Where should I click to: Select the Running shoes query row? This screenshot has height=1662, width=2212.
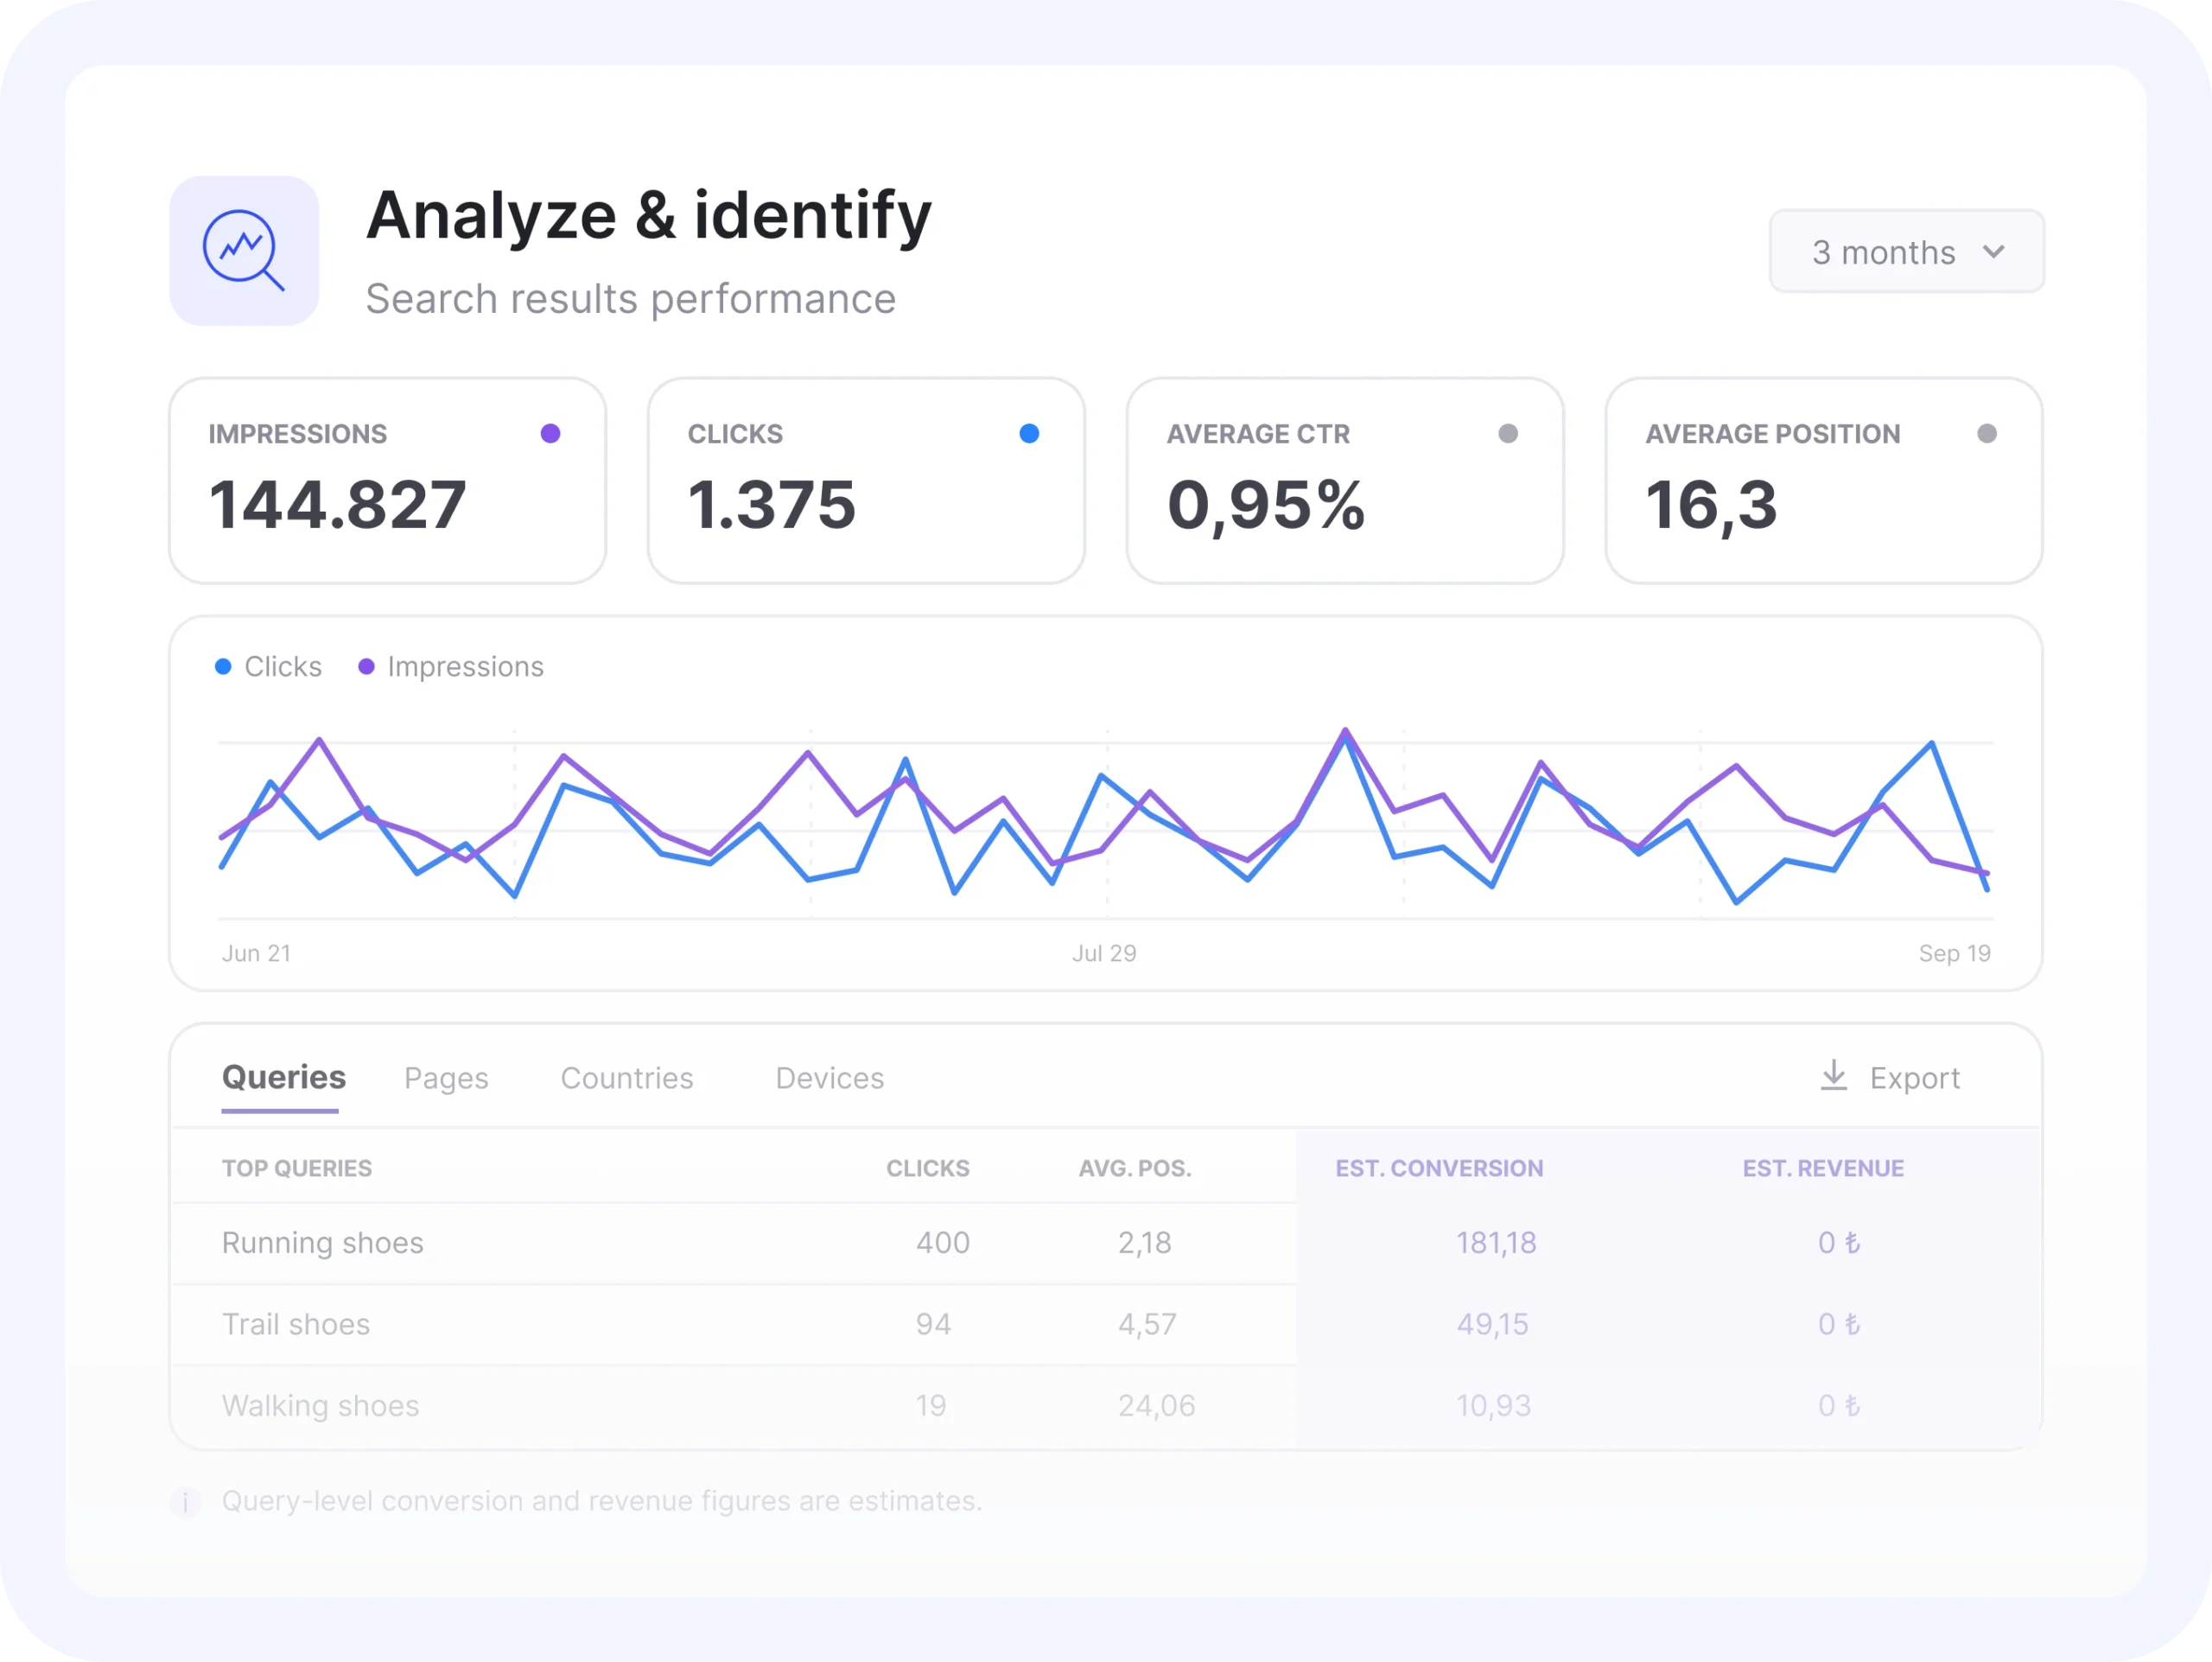click(1106, 1243)
